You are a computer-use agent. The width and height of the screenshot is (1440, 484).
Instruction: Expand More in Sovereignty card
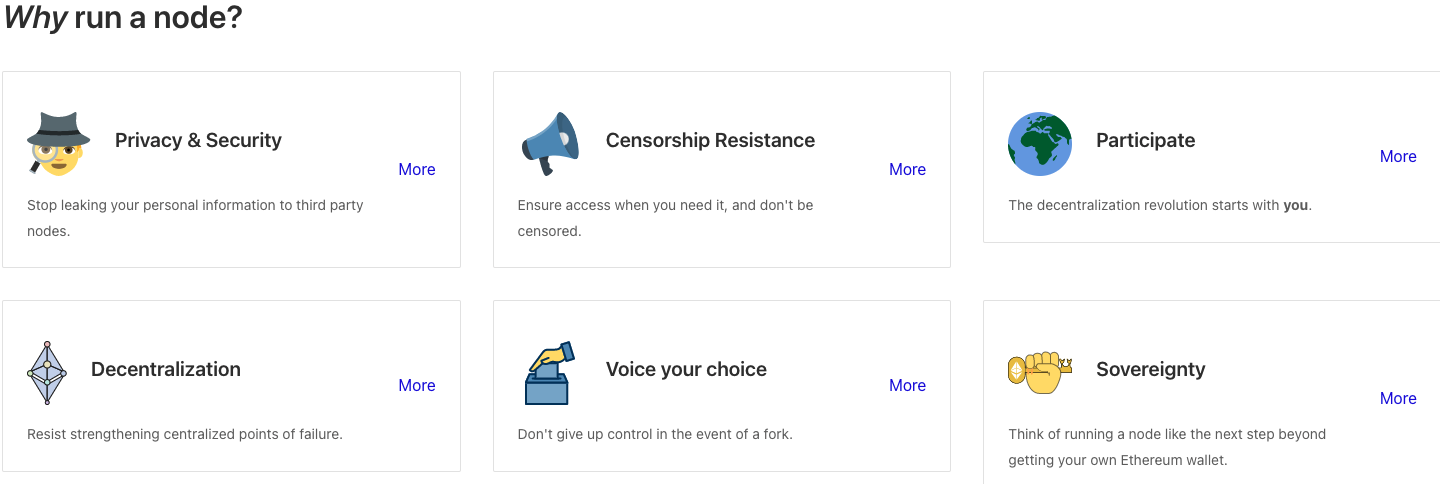pyautogui.click(x=1398, y=398)
